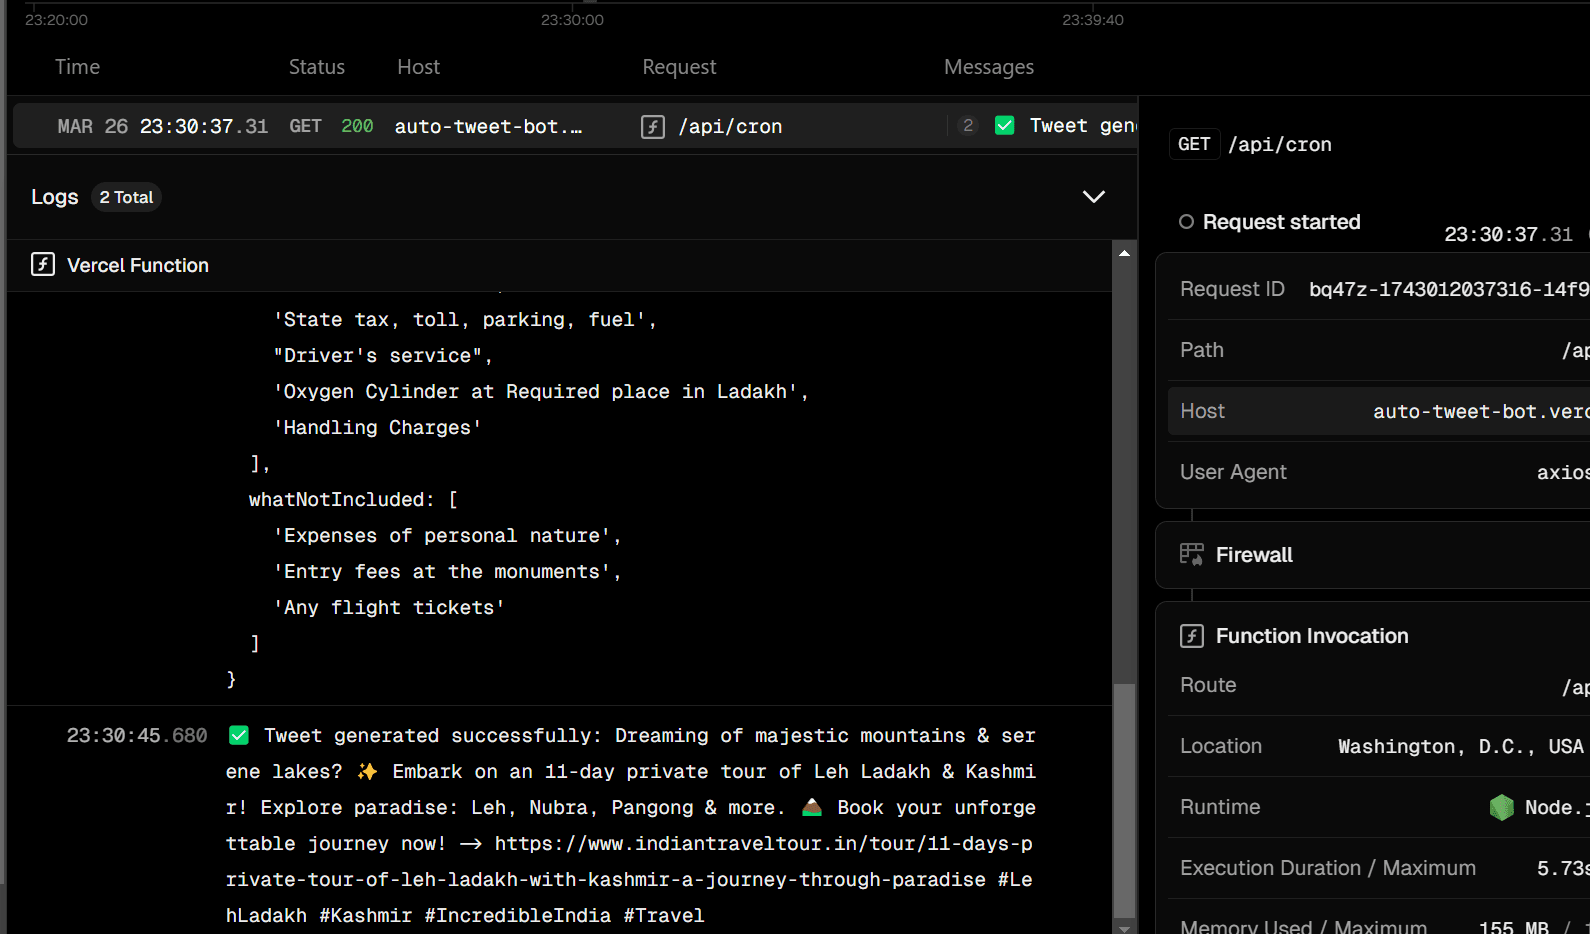Click the GET method in the log row
The width and height of the screenshot is (1590, 934).
[x=305, y=126]
